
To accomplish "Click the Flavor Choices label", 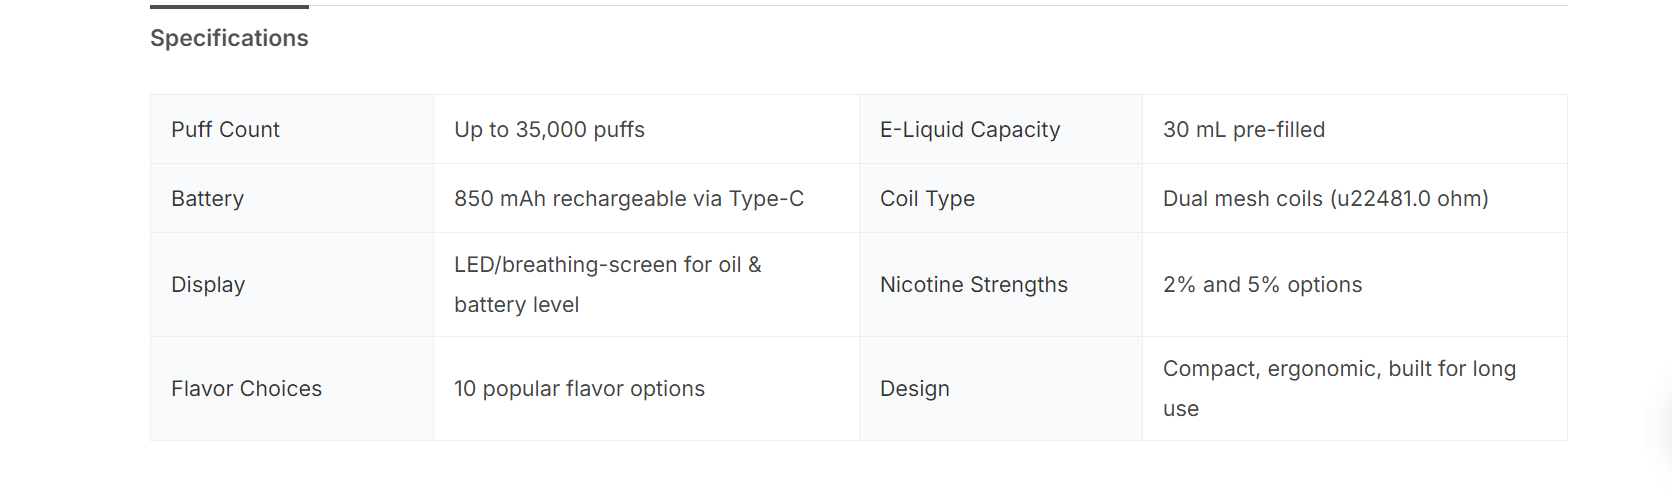I will pyautogui.click(x=246, y=389).
